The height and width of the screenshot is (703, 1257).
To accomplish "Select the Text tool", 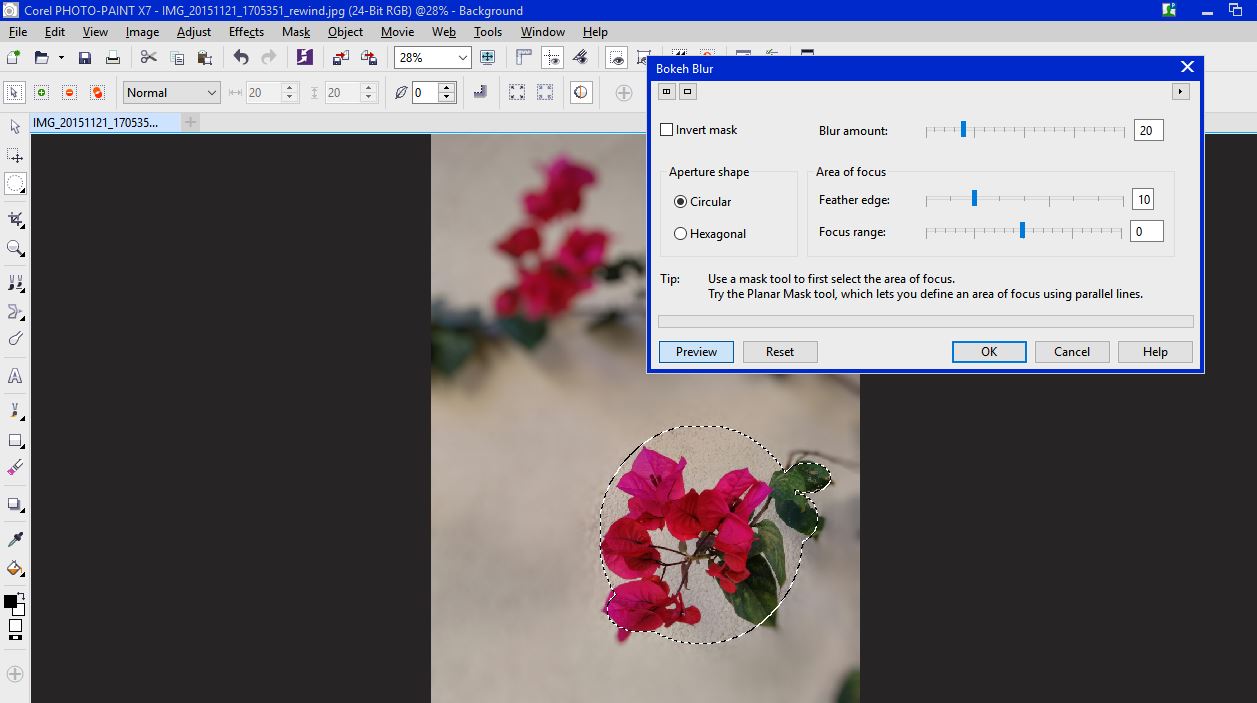I will 14,376.
